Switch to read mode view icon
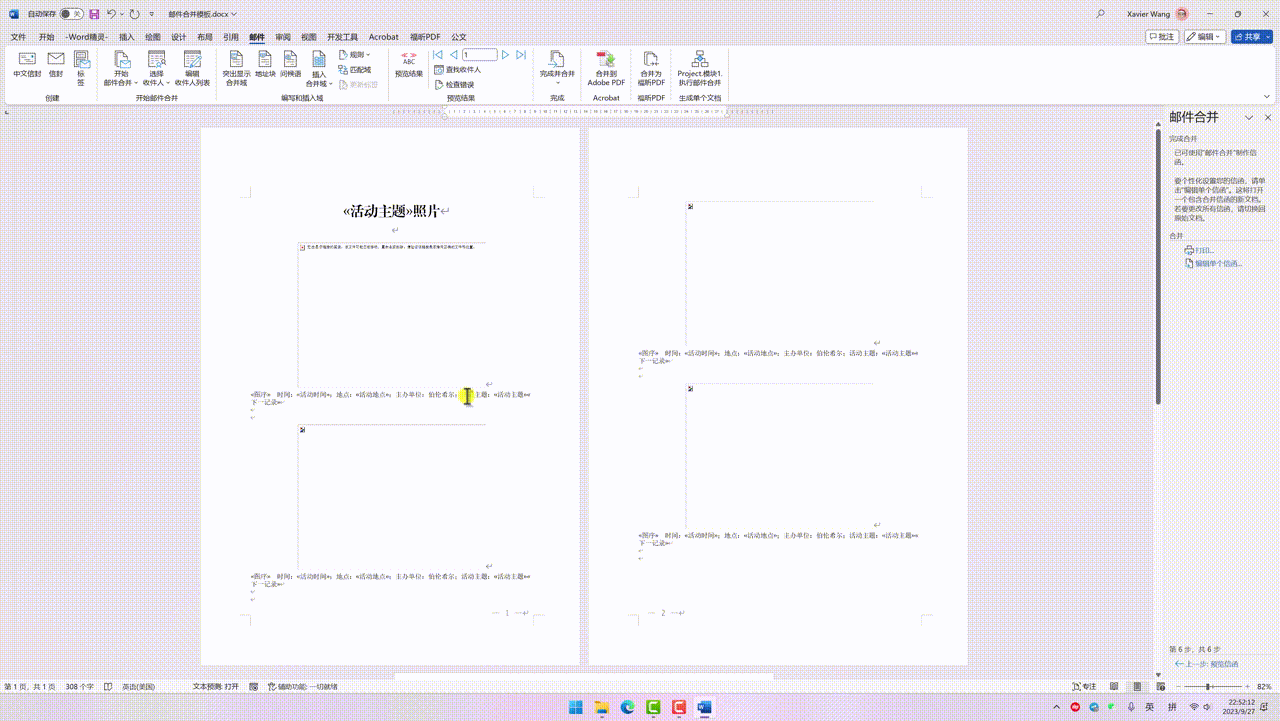Viewport: 1280px width, 721px height. pyautogui.click(x=1113, y=687)
